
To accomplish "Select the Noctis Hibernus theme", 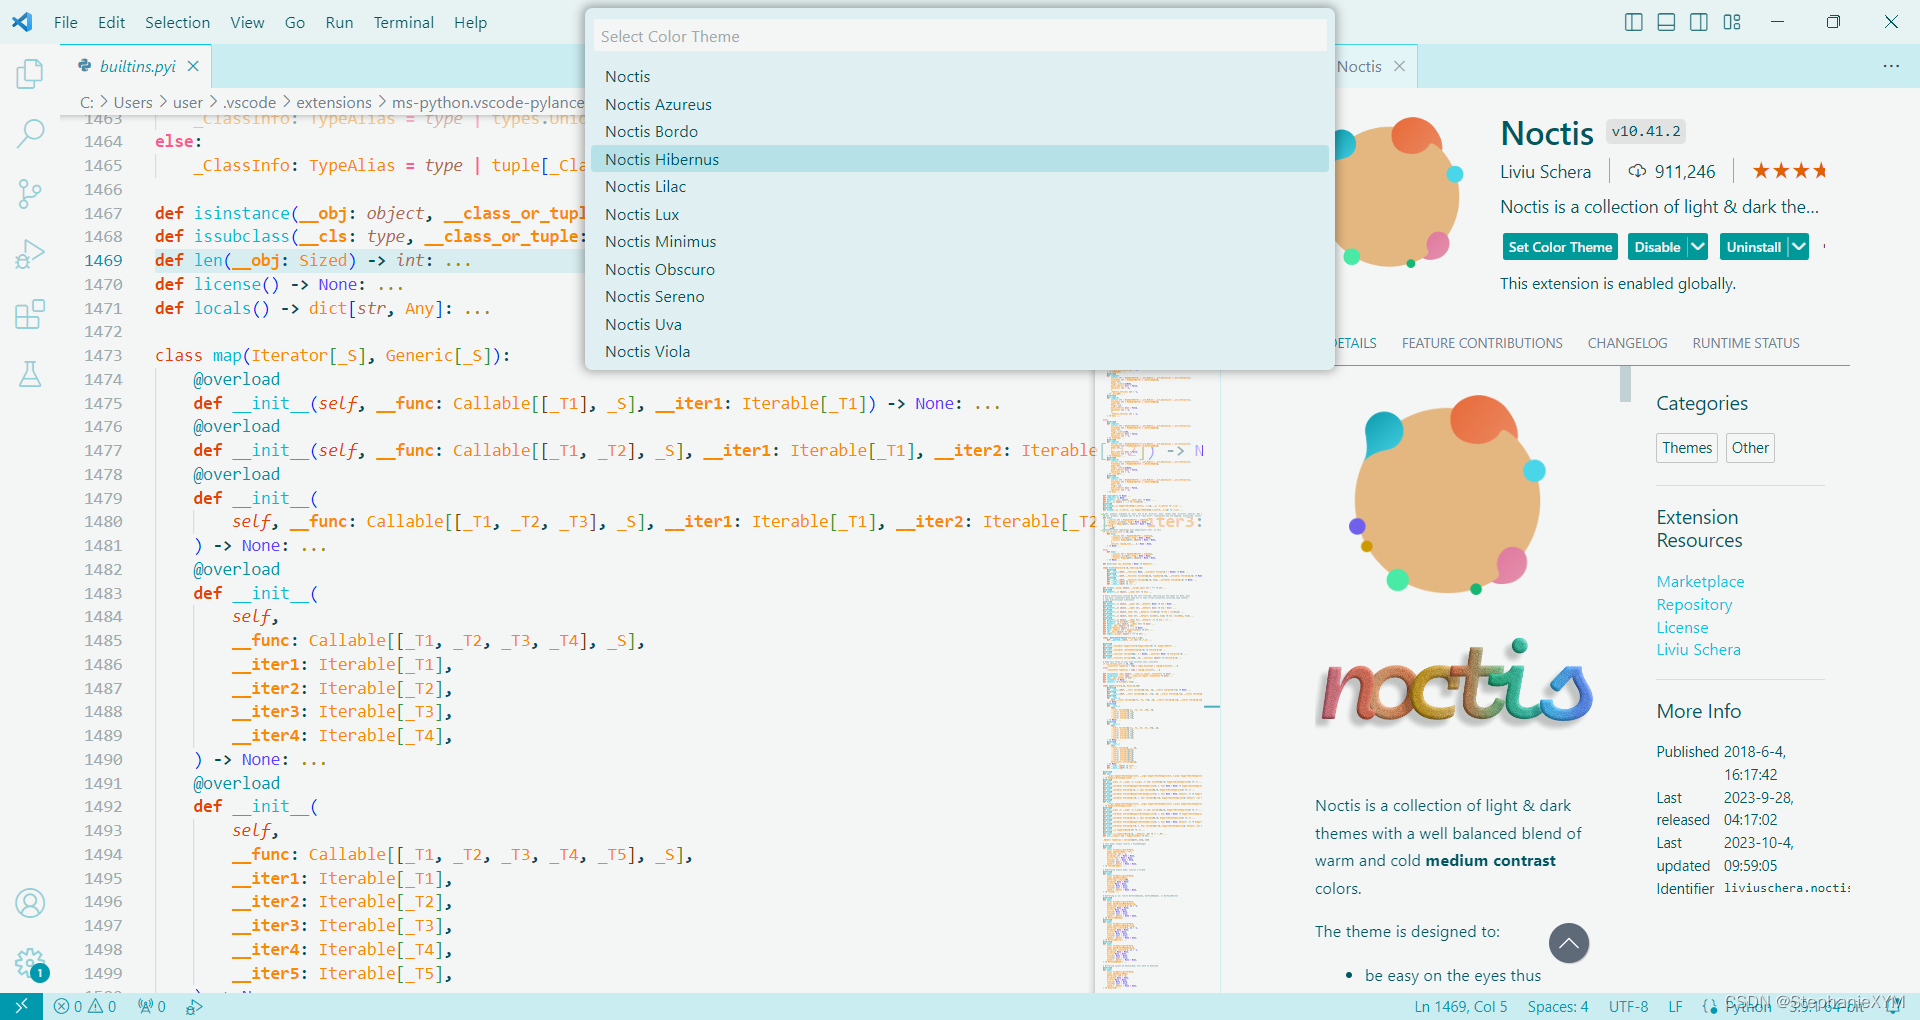I will (x=960, y=159).
